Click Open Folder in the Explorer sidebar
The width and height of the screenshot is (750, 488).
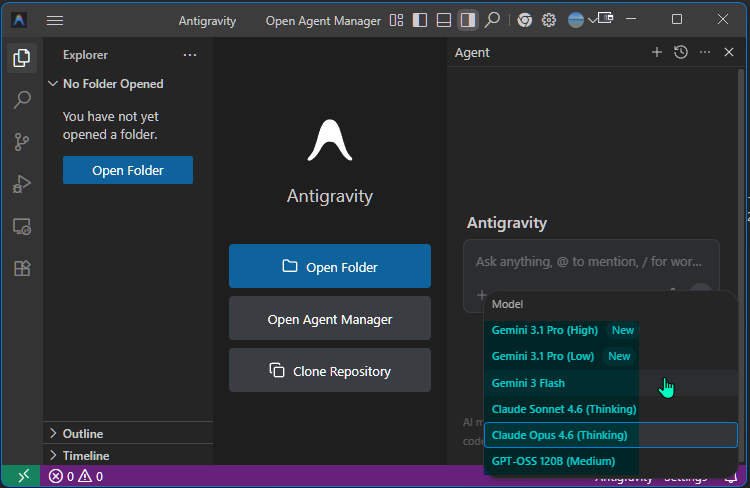tap(128, 170)
